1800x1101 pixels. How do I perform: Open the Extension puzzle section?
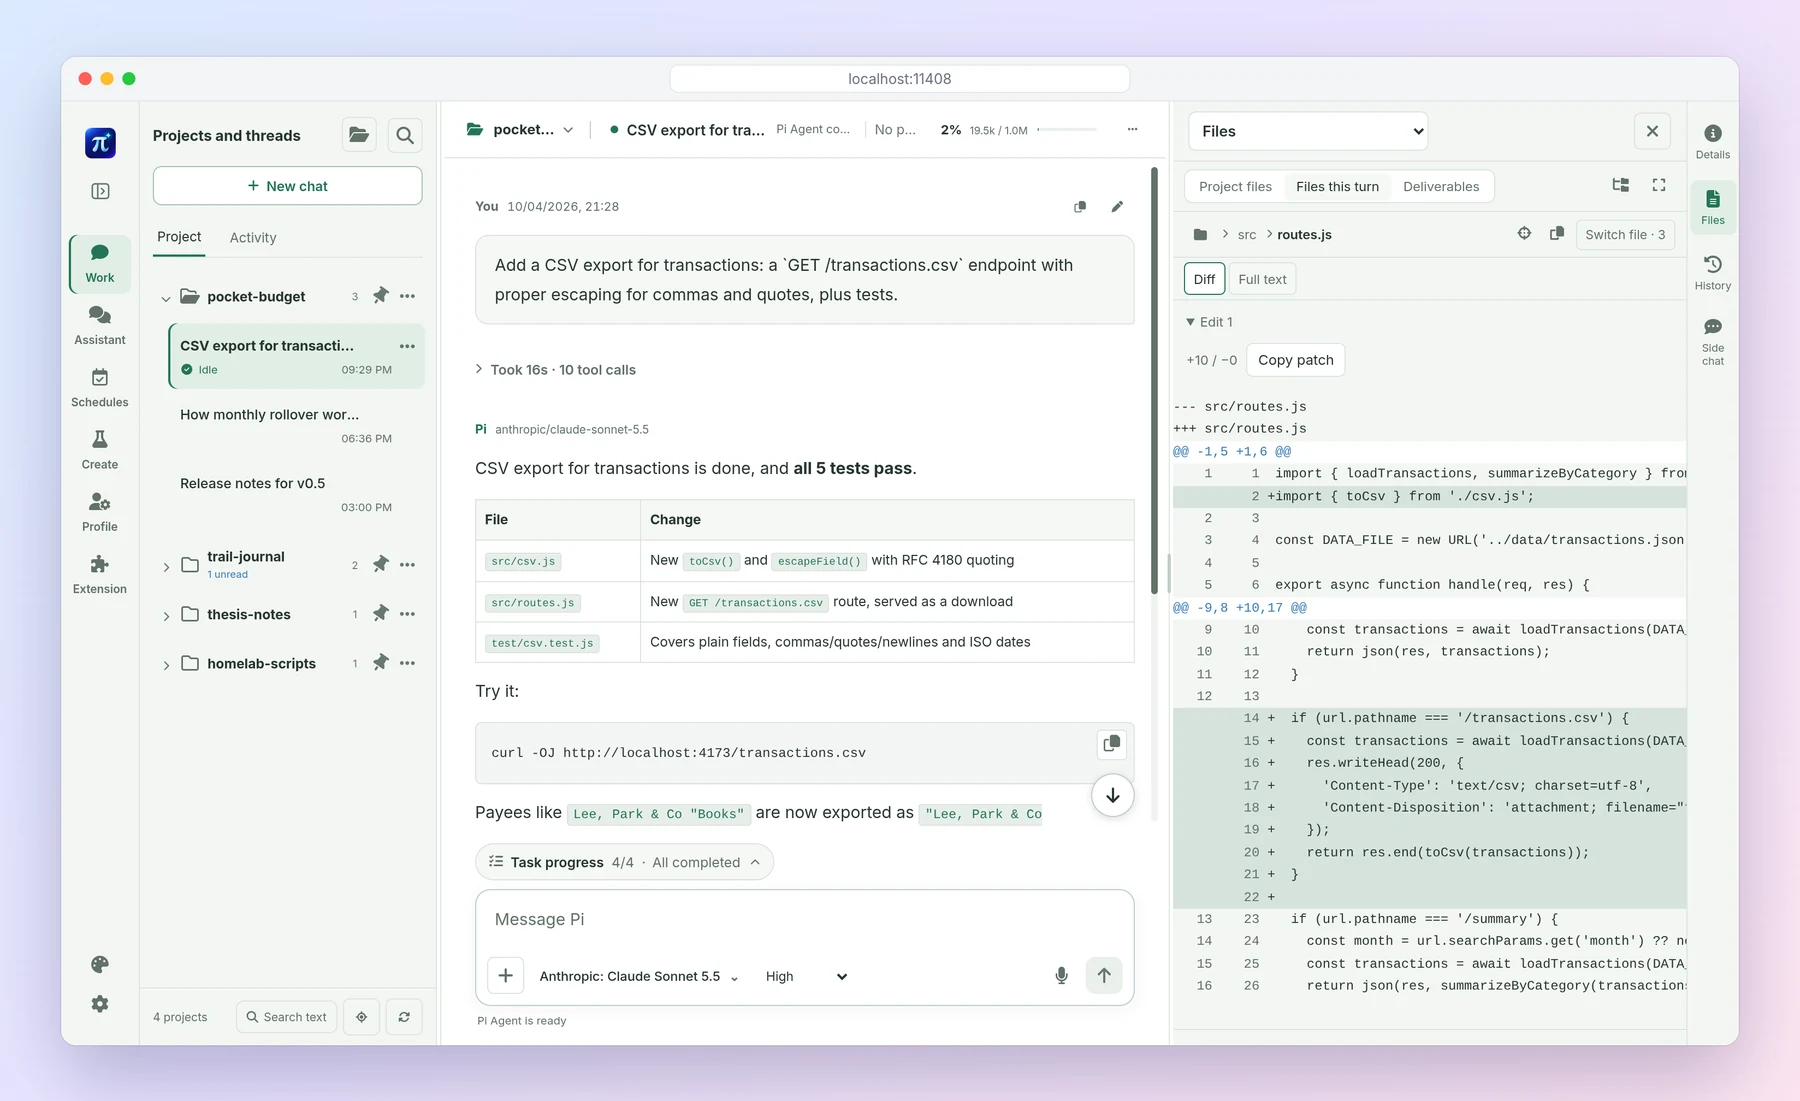[x=100, y=575]
